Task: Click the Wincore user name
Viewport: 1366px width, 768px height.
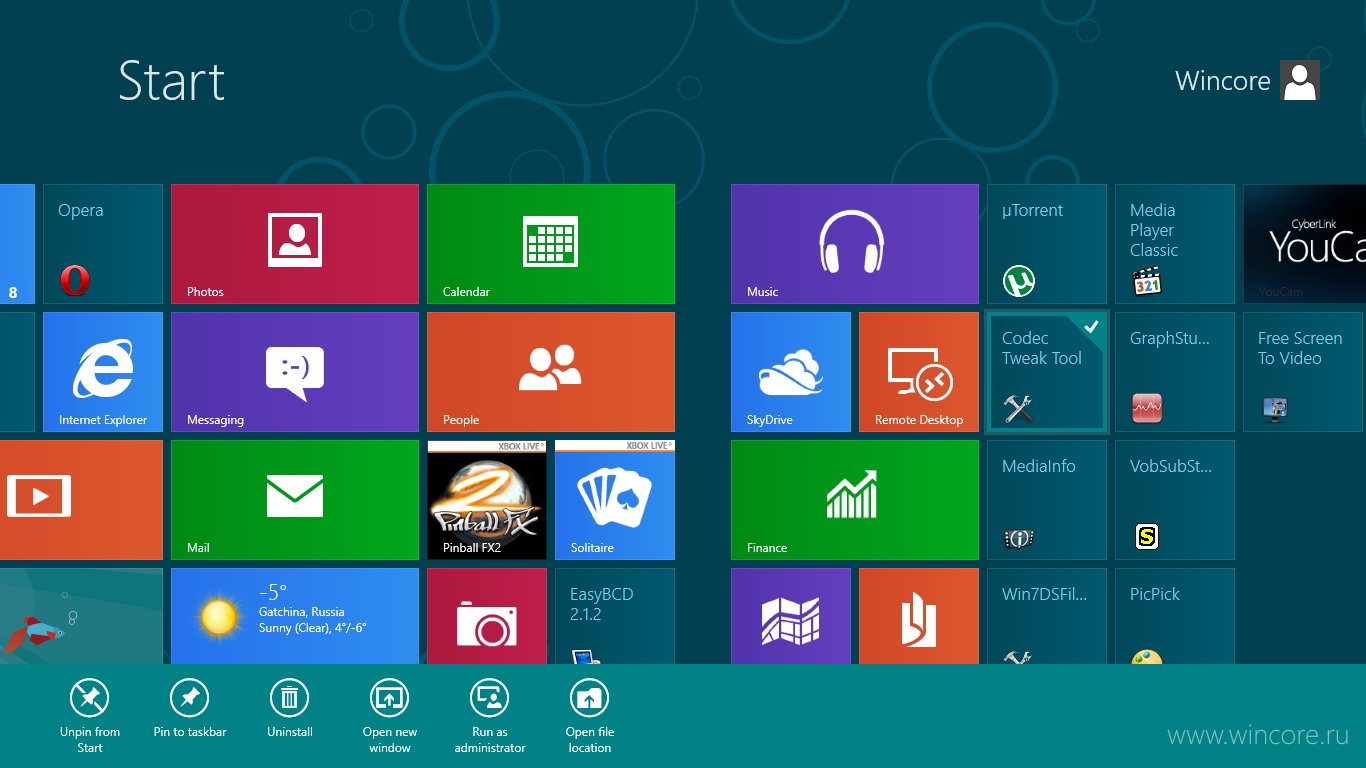Action: pyautogui.click(x=1222, y=81)
